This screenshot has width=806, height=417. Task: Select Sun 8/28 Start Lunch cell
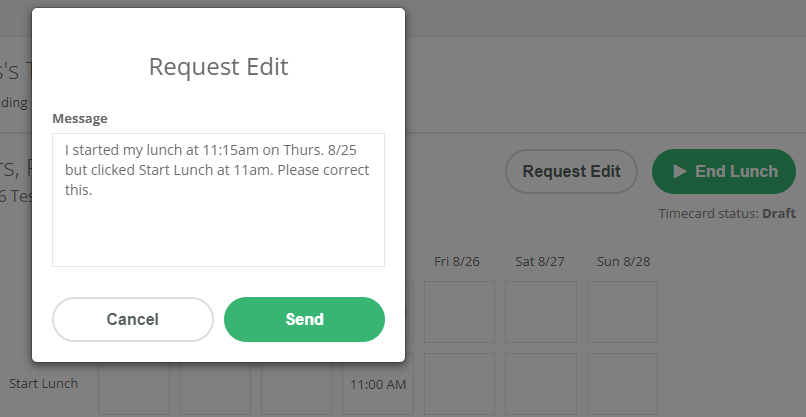click(622, 384)
